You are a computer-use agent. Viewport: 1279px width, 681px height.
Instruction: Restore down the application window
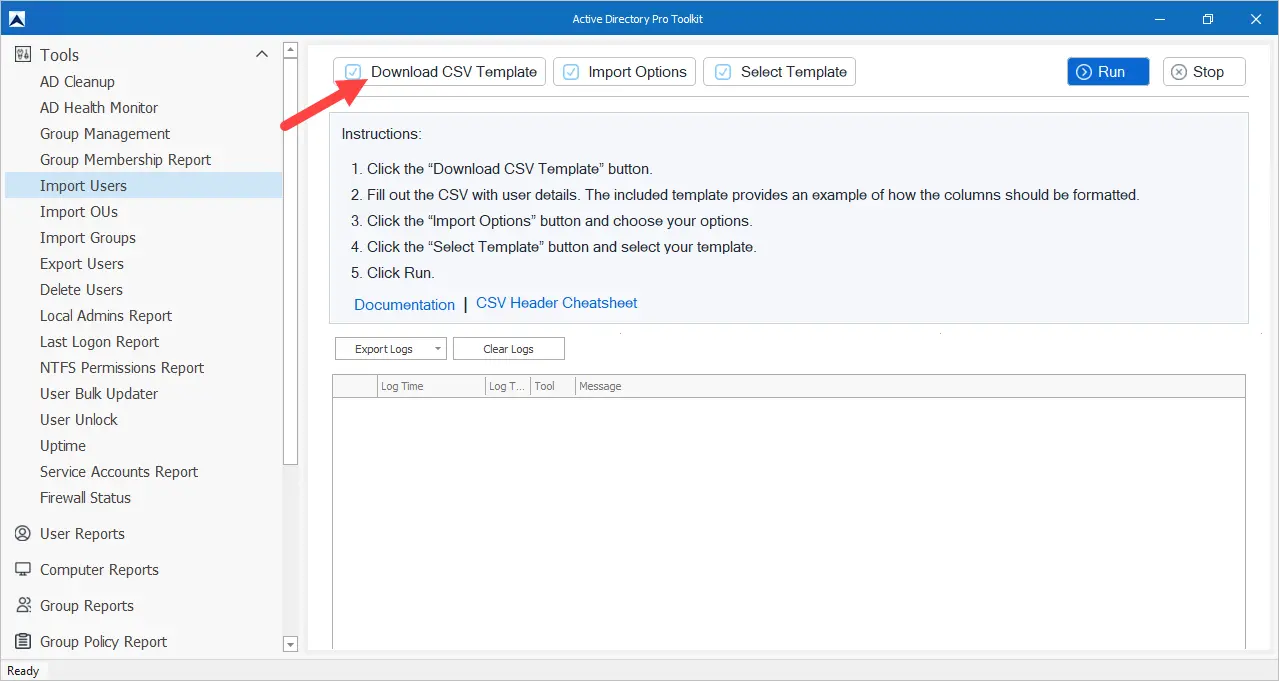click(1208, 18)
